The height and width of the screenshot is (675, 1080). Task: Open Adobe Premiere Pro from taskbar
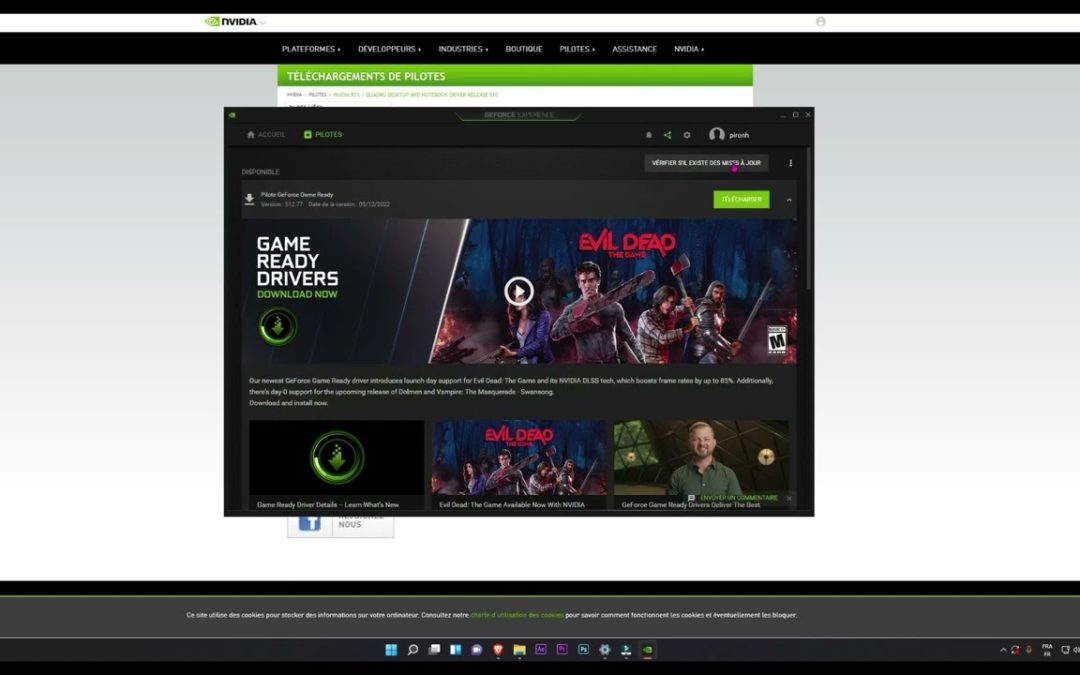pos(562,650)
